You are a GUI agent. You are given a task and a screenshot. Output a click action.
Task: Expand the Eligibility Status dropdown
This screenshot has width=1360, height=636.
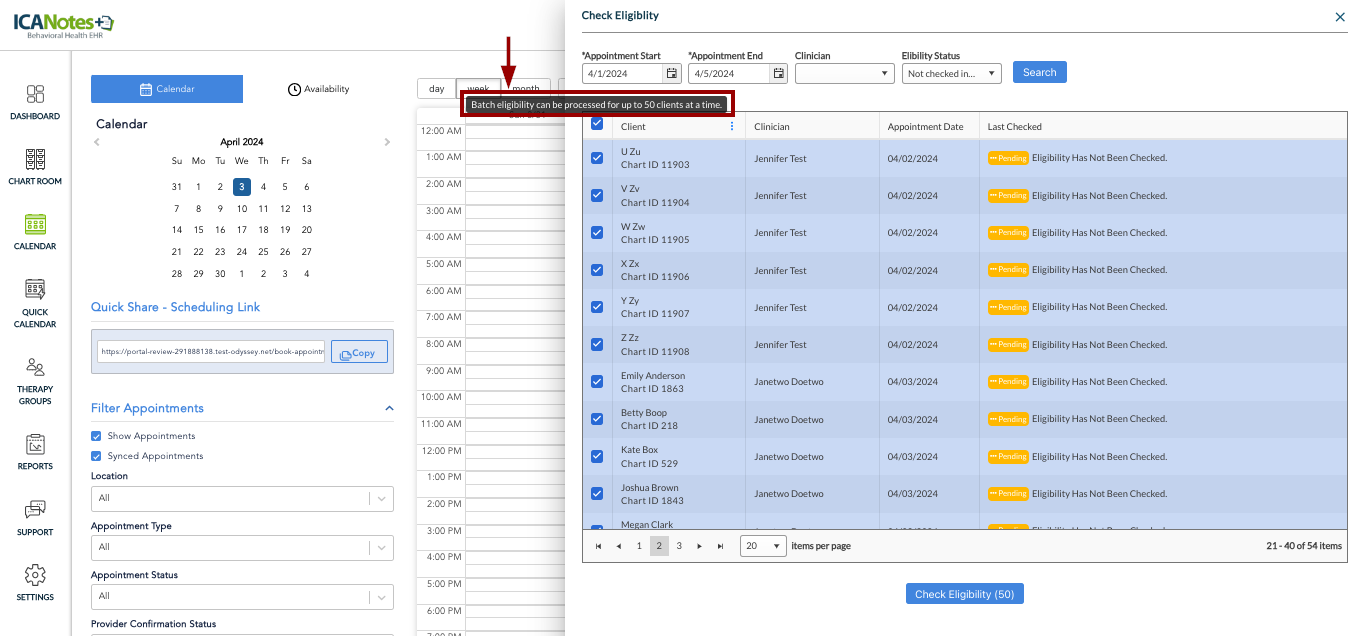coord(950,74)
